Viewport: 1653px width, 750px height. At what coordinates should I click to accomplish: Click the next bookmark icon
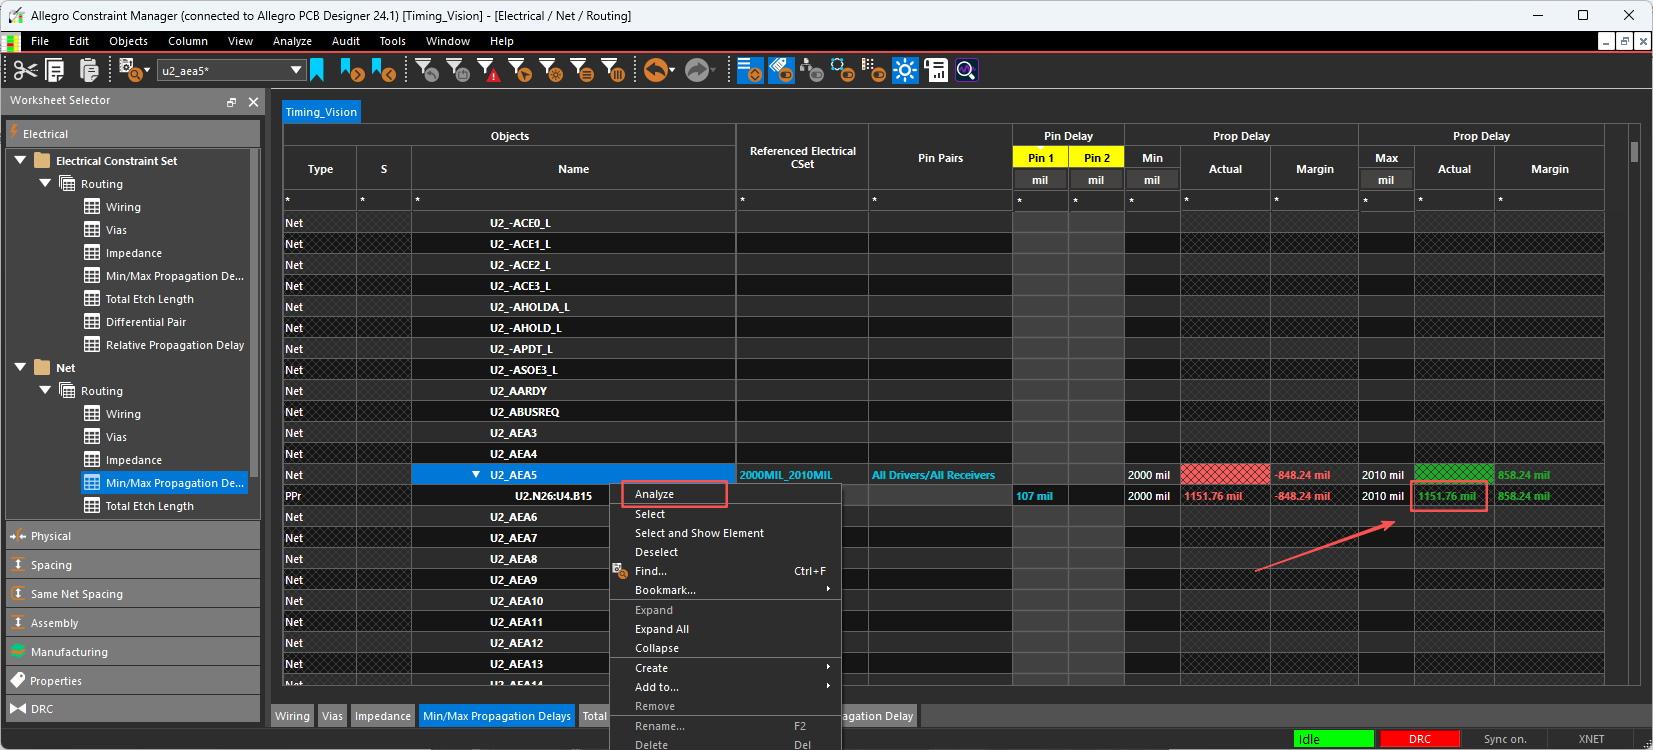tap(352, 70)
